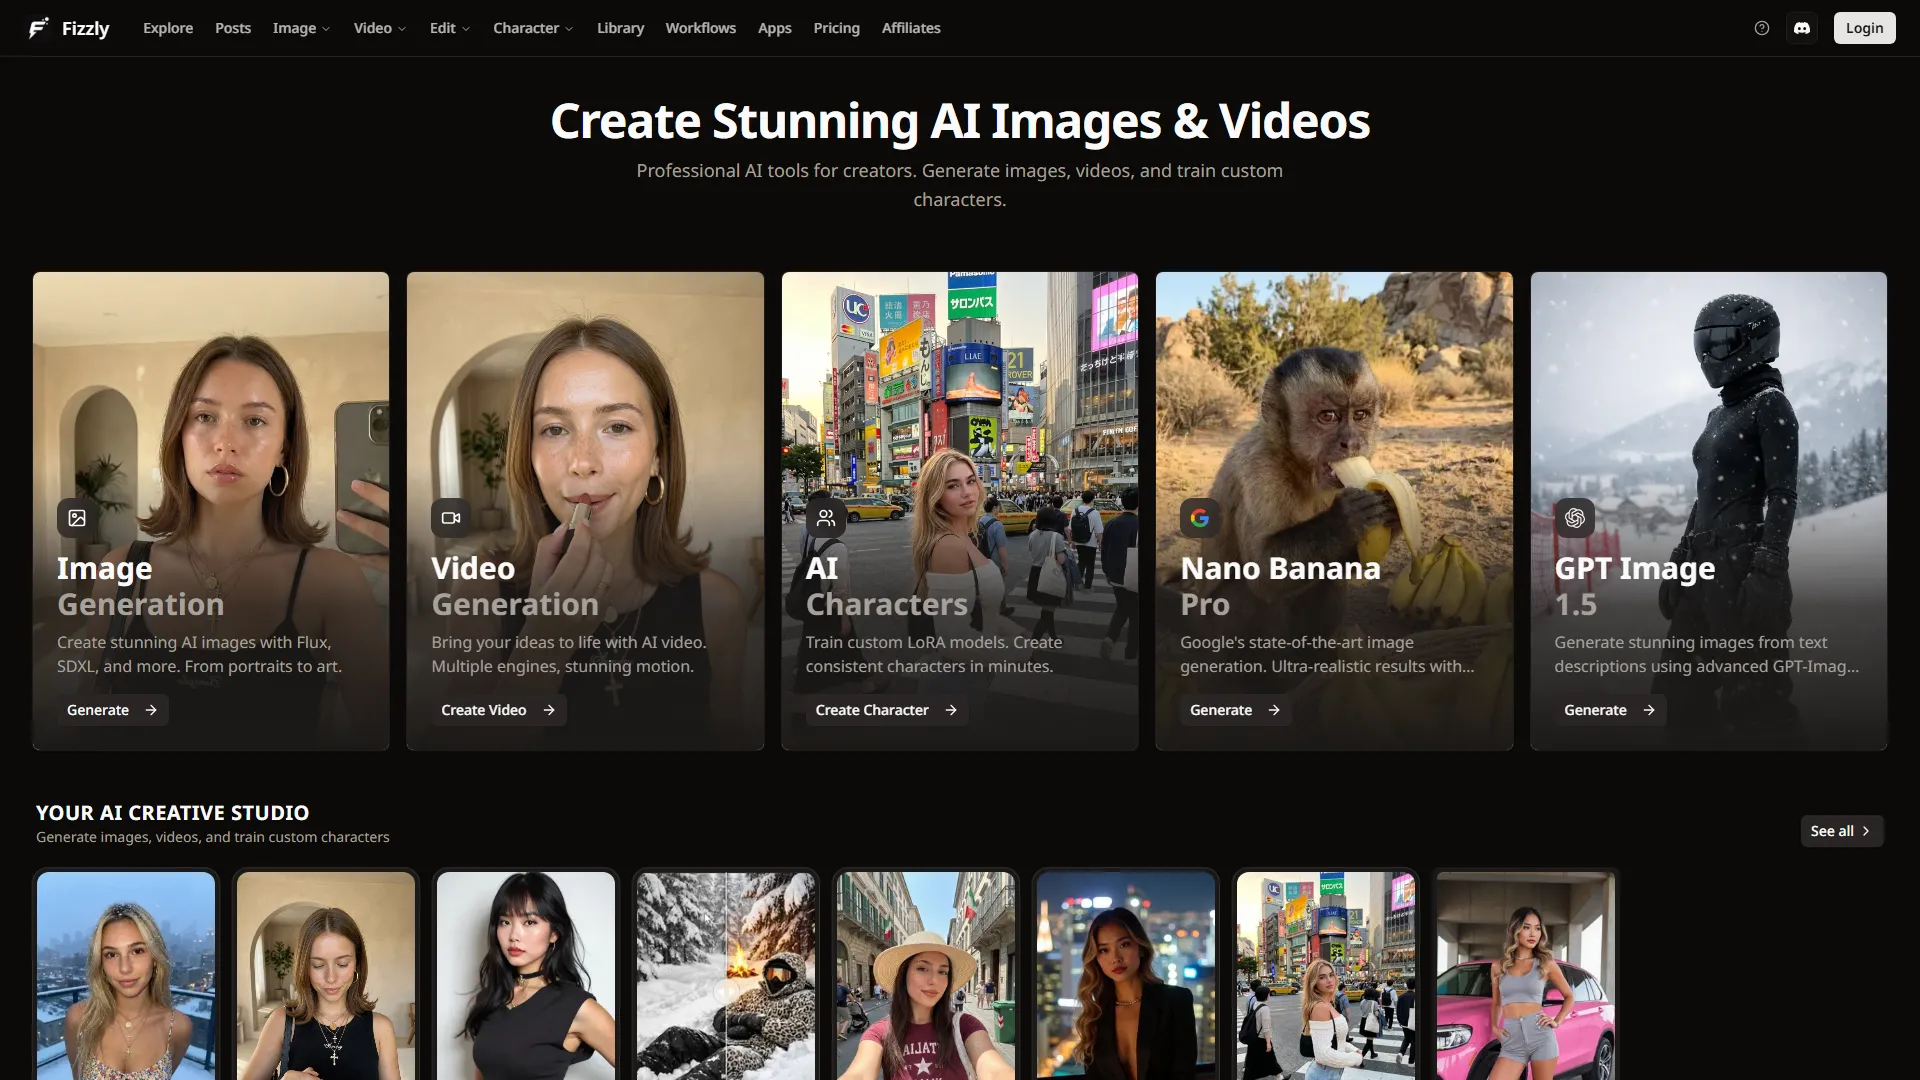This screenshot has width=1920, height=1080.
Task: Click the OpenAI logo icon on the GPT Image card
Action: [1575, 518]
